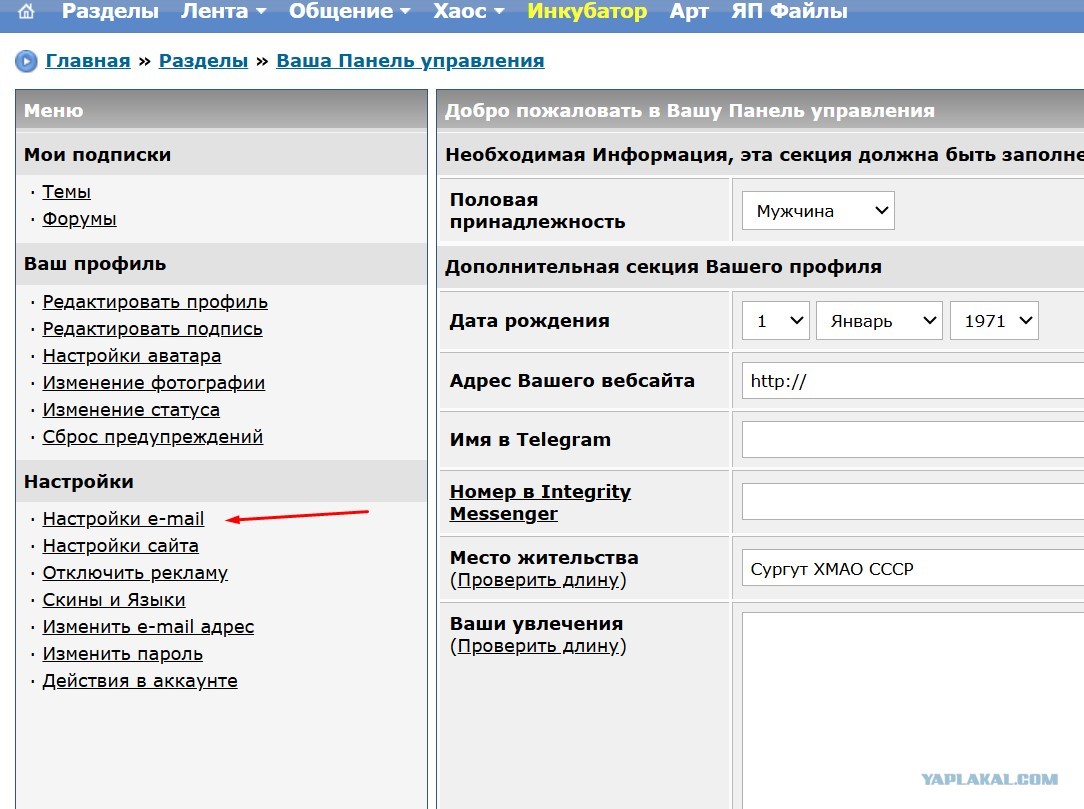The height and width of the screenshot is (809, 1084).
Task: Click Проверить длину under Ваши увлечения
Action: click(538, 646)
